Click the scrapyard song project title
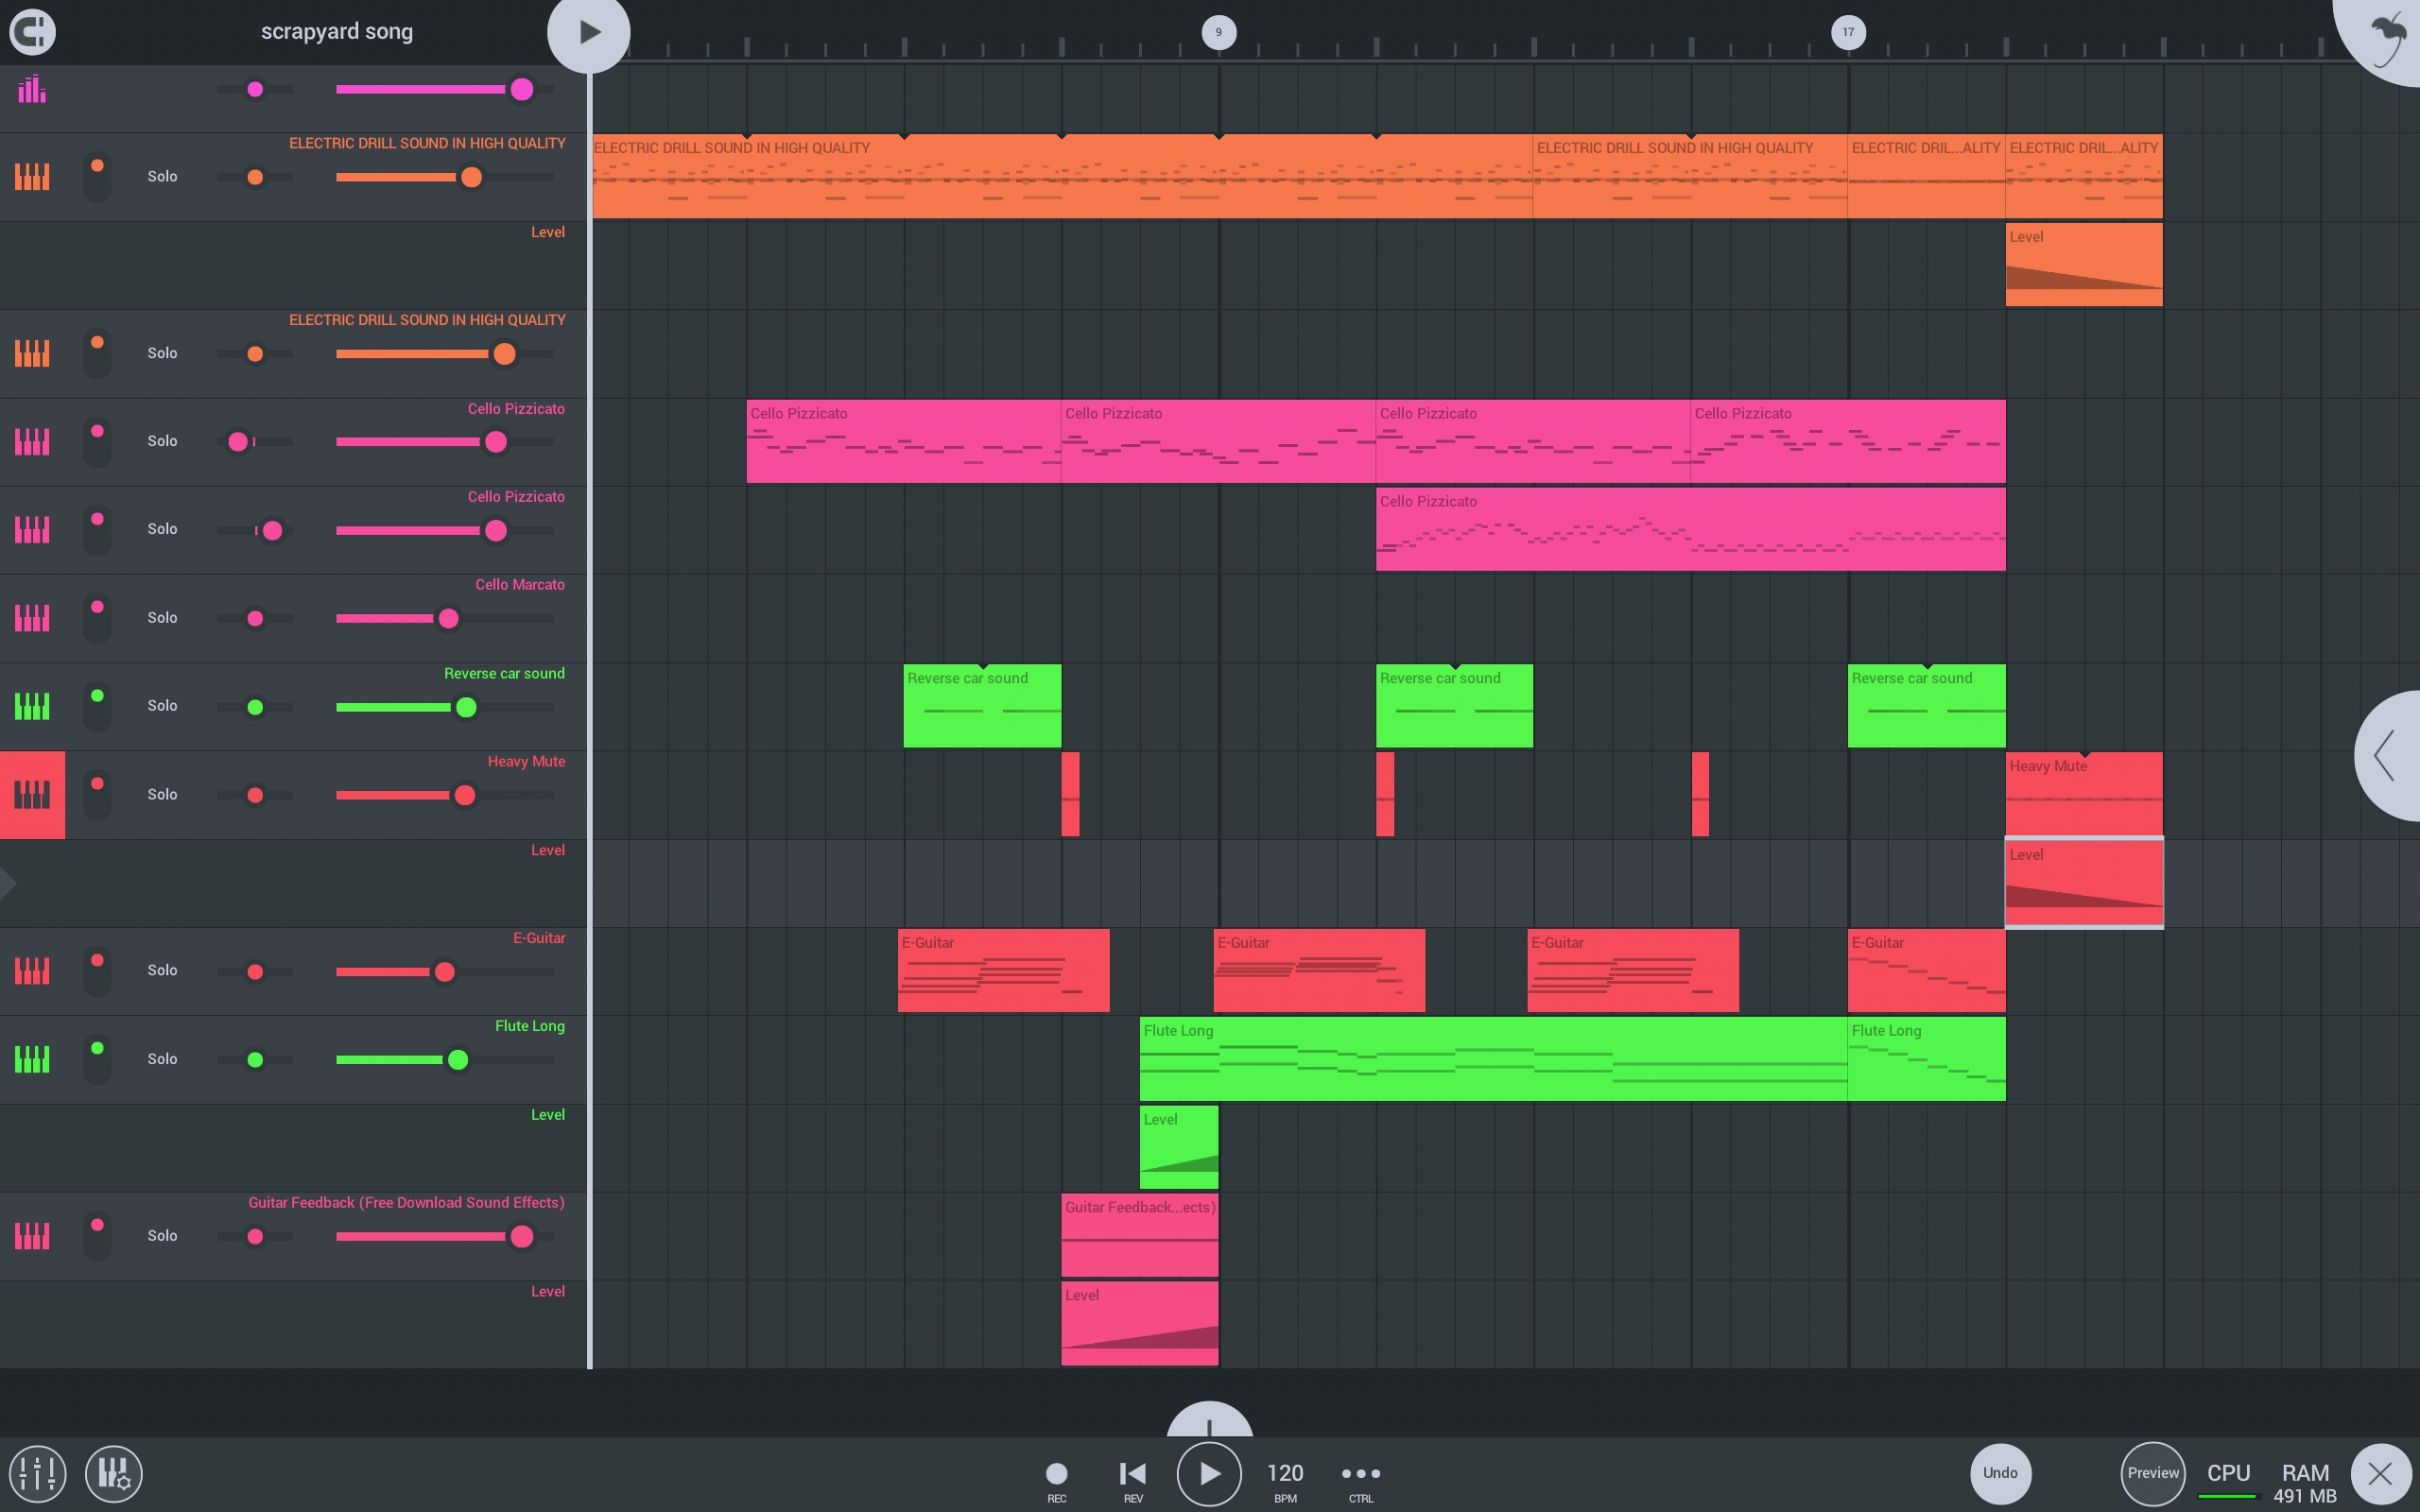The width and height of the screenshot is (2420, 1512). (x=336, y=31)
